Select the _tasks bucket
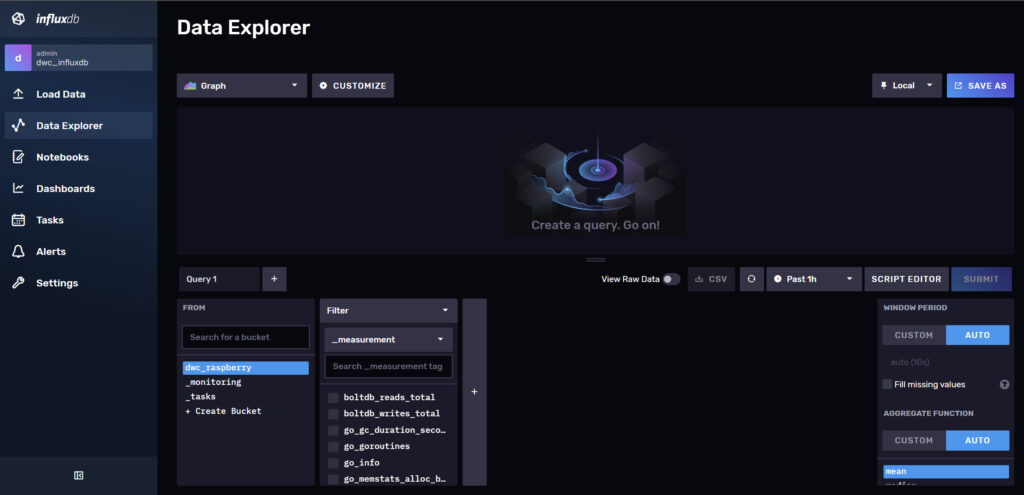Image resolution: width=1024 pixels, height=495 pixels. click(246, 396)
